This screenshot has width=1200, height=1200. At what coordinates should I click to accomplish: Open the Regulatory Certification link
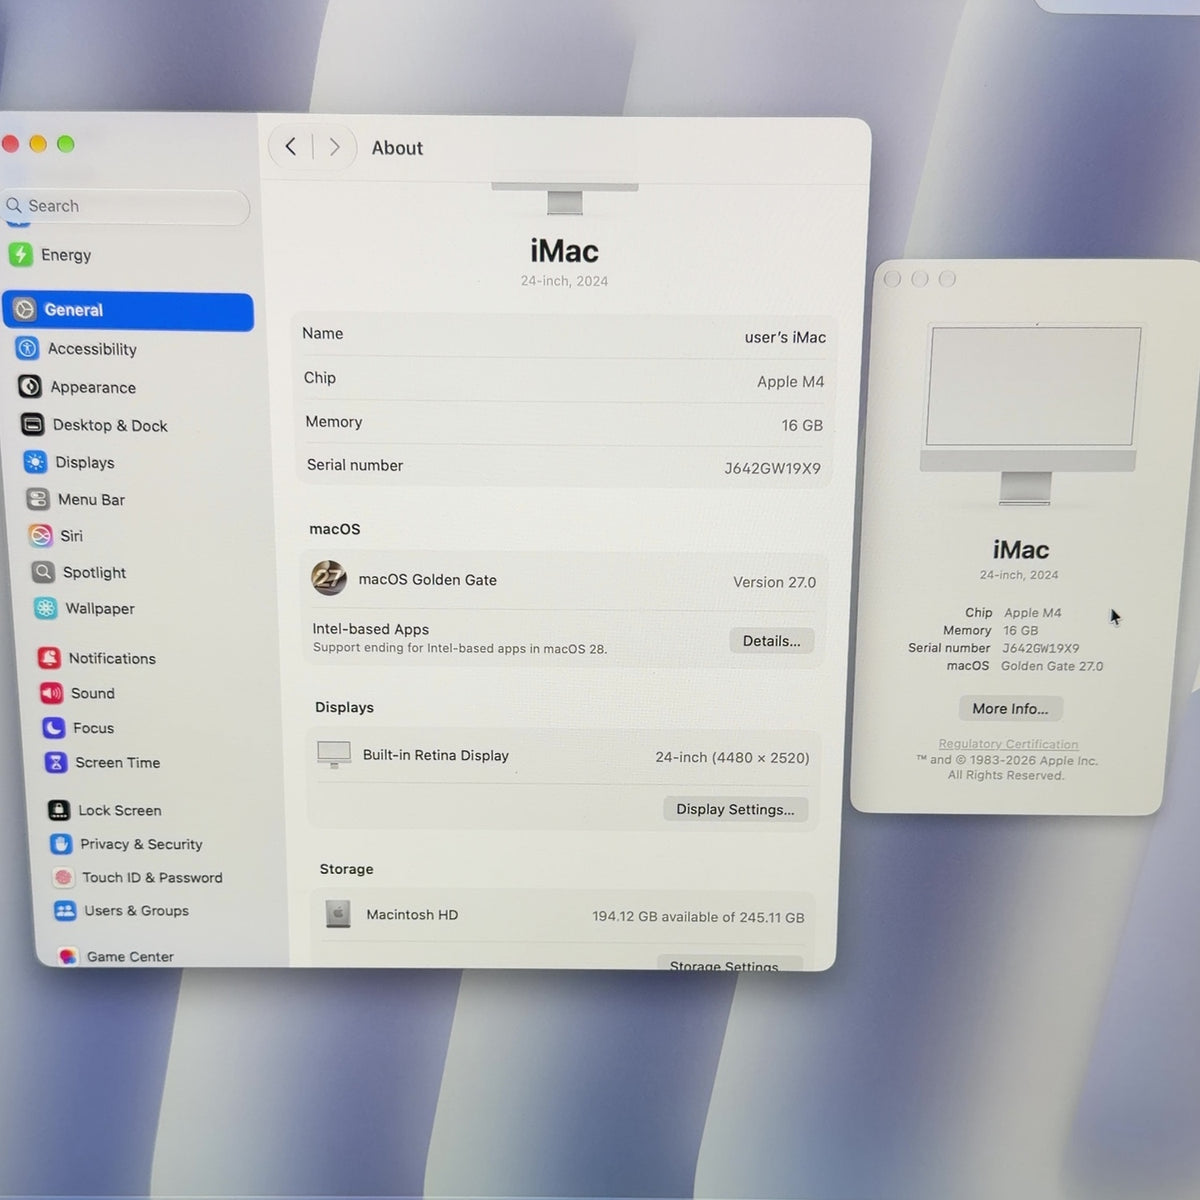pos(1008,744)
